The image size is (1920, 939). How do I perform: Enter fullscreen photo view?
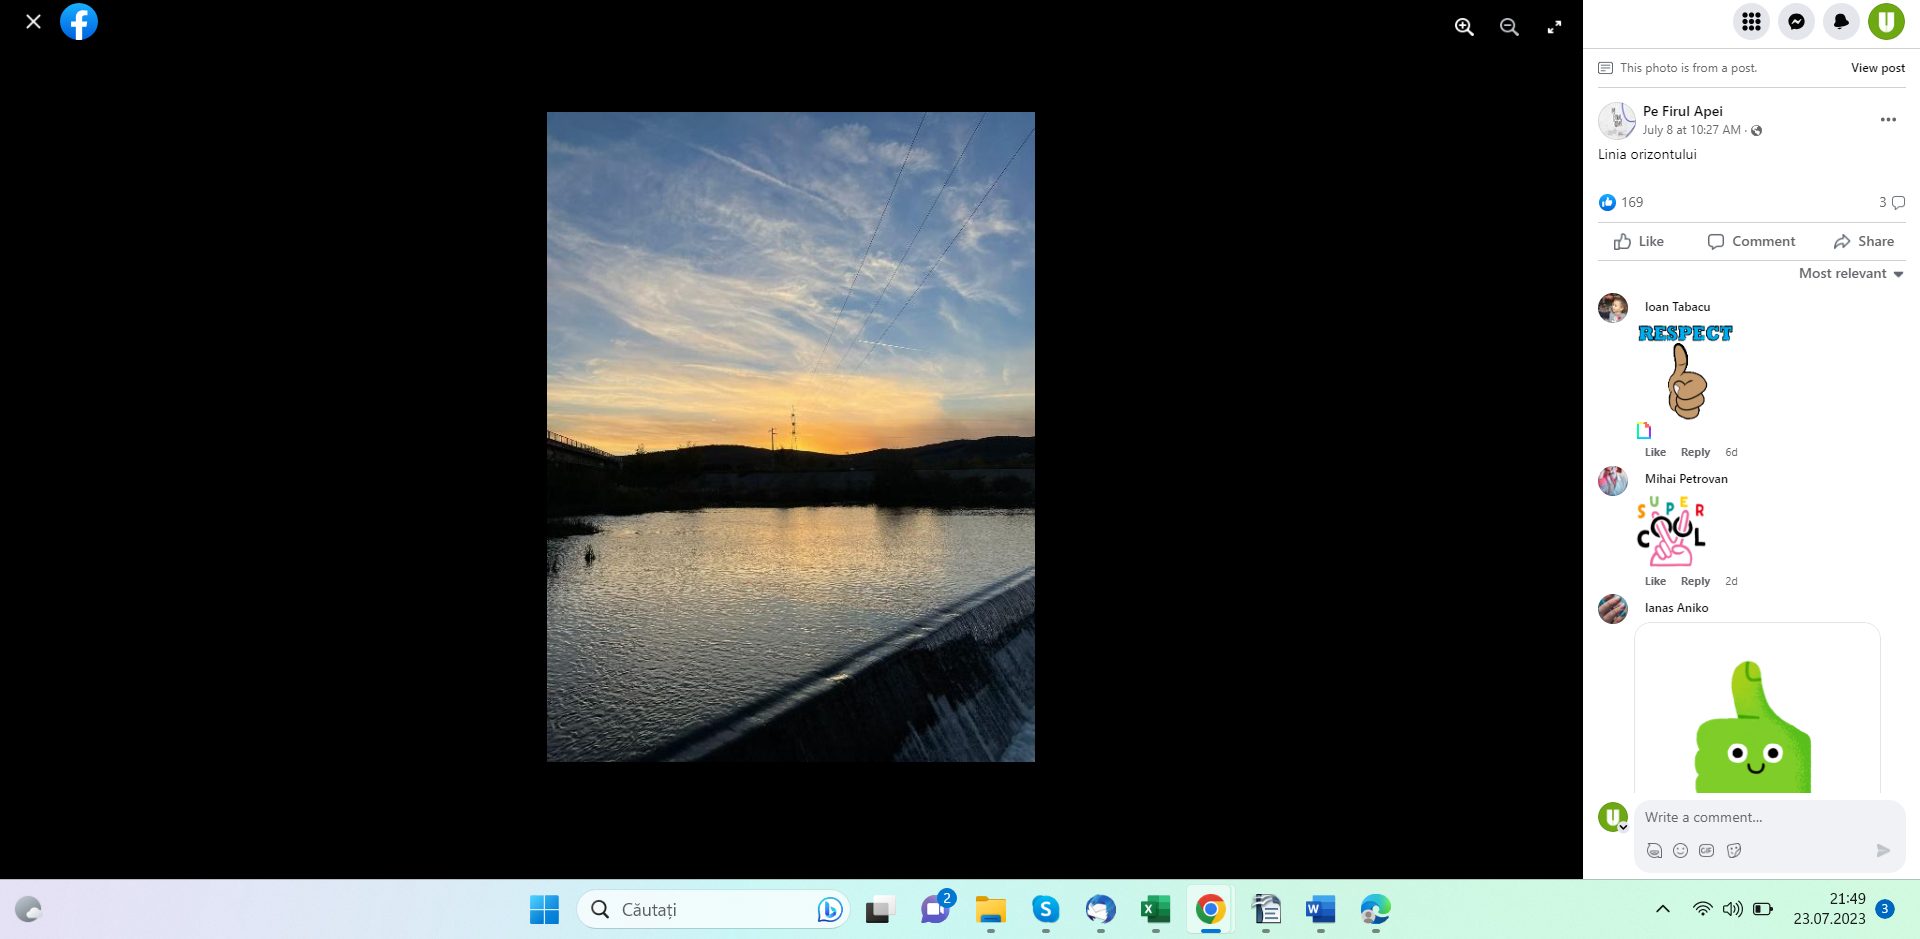pyautogui.click(x=1554, y=27)
